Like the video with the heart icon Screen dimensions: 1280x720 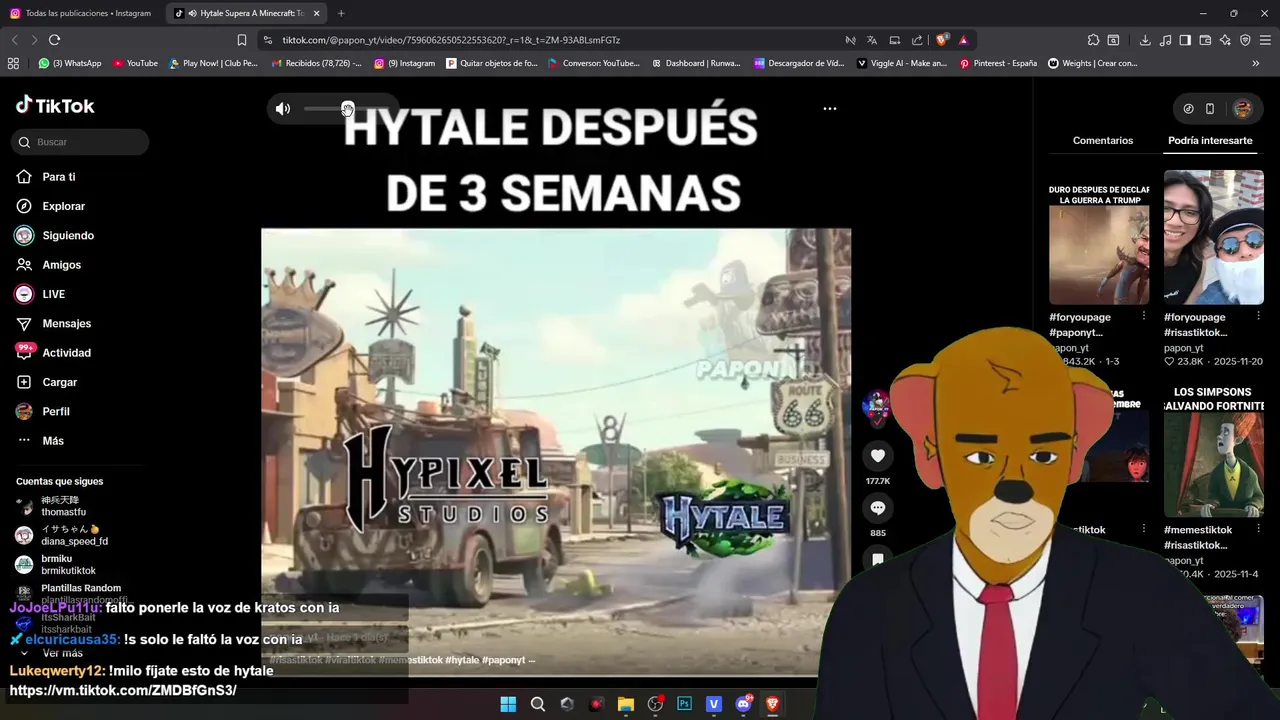[877, 456]
